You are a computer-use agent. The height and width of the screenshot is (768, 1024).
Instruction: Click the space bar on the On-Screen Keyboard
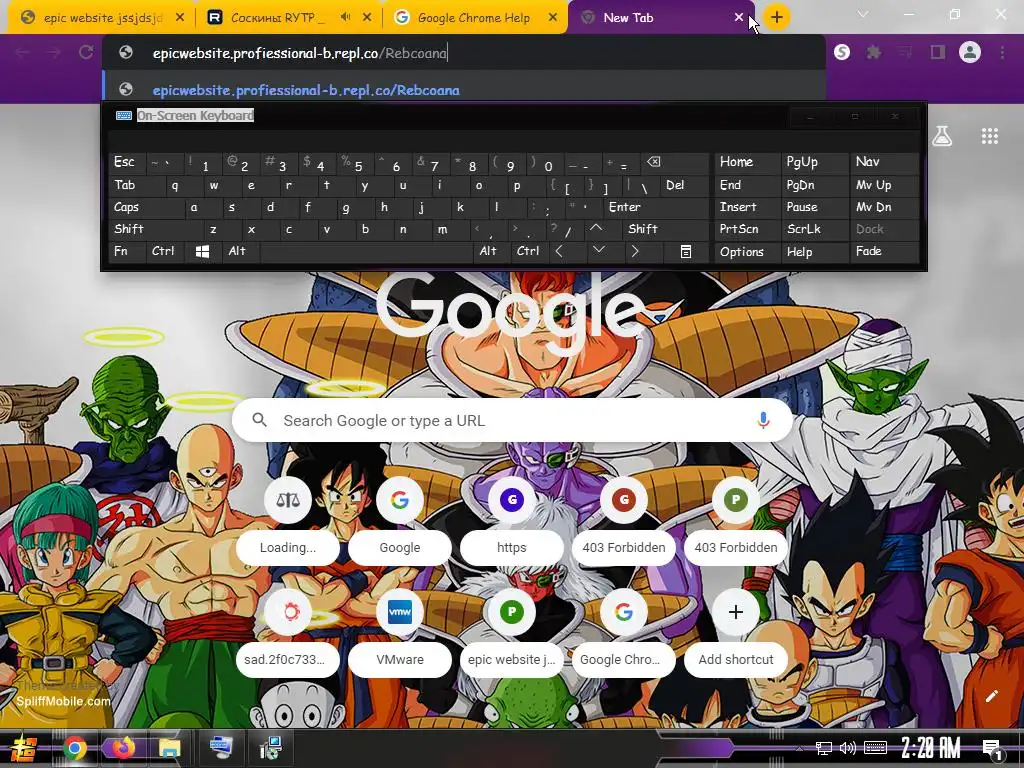point(366,251)
